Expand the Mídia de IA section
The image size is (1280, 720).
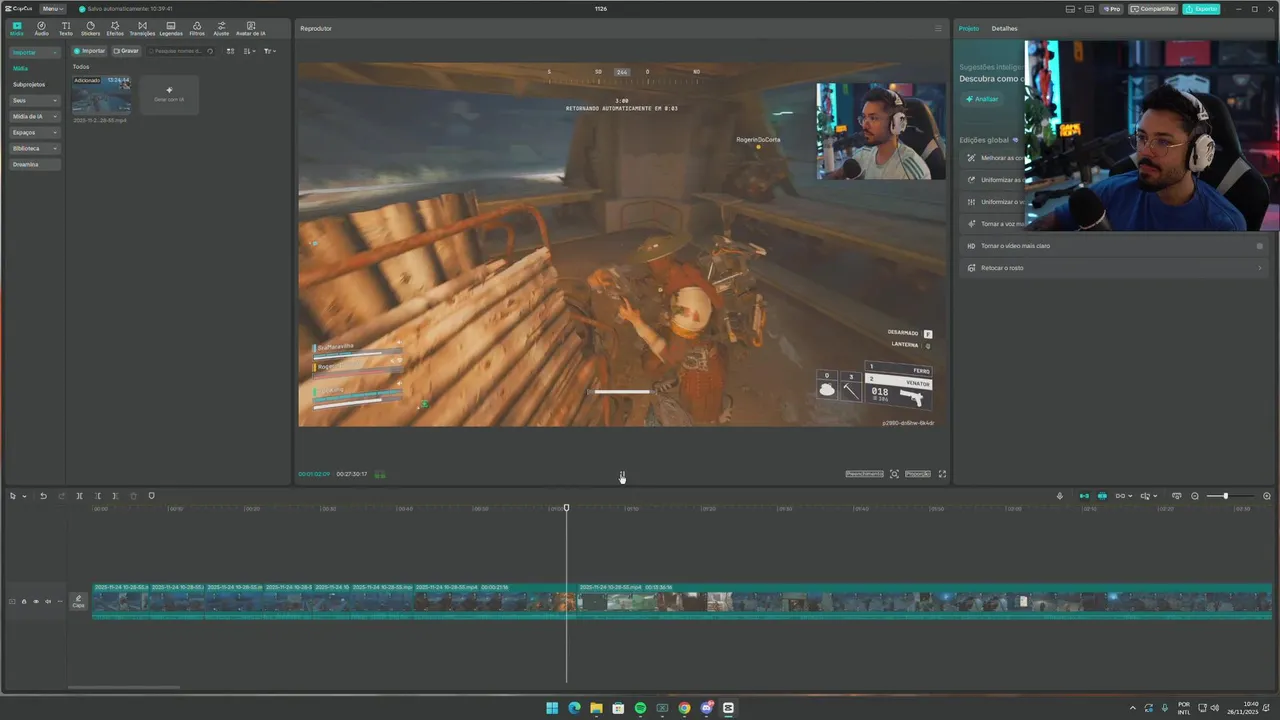click(35, 116)
